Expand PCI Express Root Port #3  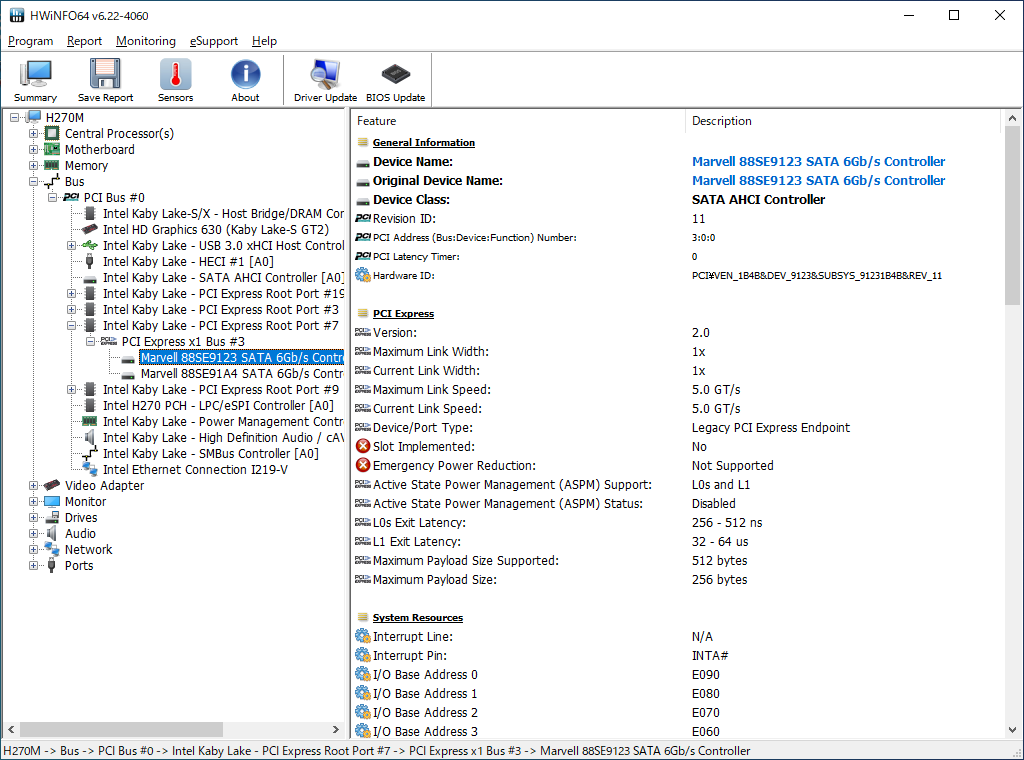(71, 309)
